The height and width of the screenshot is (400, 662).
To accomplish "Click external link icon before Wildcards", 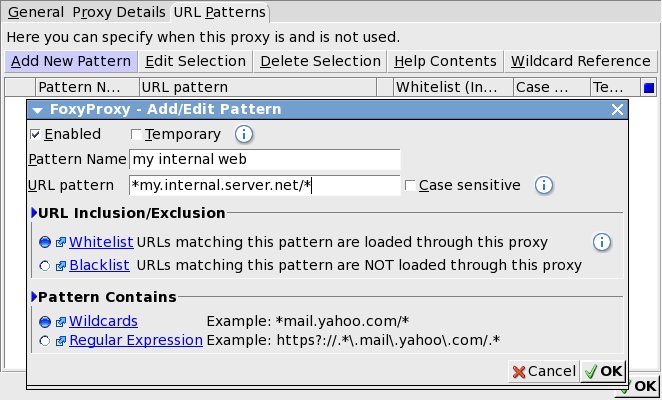I will tap(61, 322).
